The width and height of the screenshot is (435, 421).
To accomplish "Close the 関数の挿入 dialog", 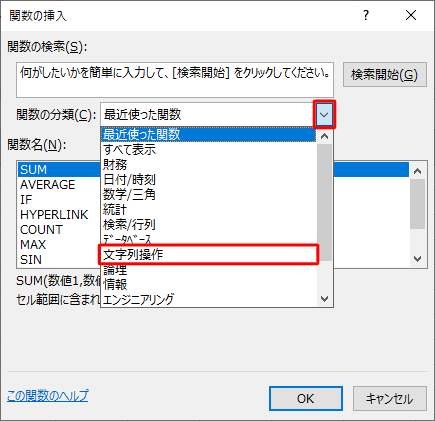I will [411, 15].
